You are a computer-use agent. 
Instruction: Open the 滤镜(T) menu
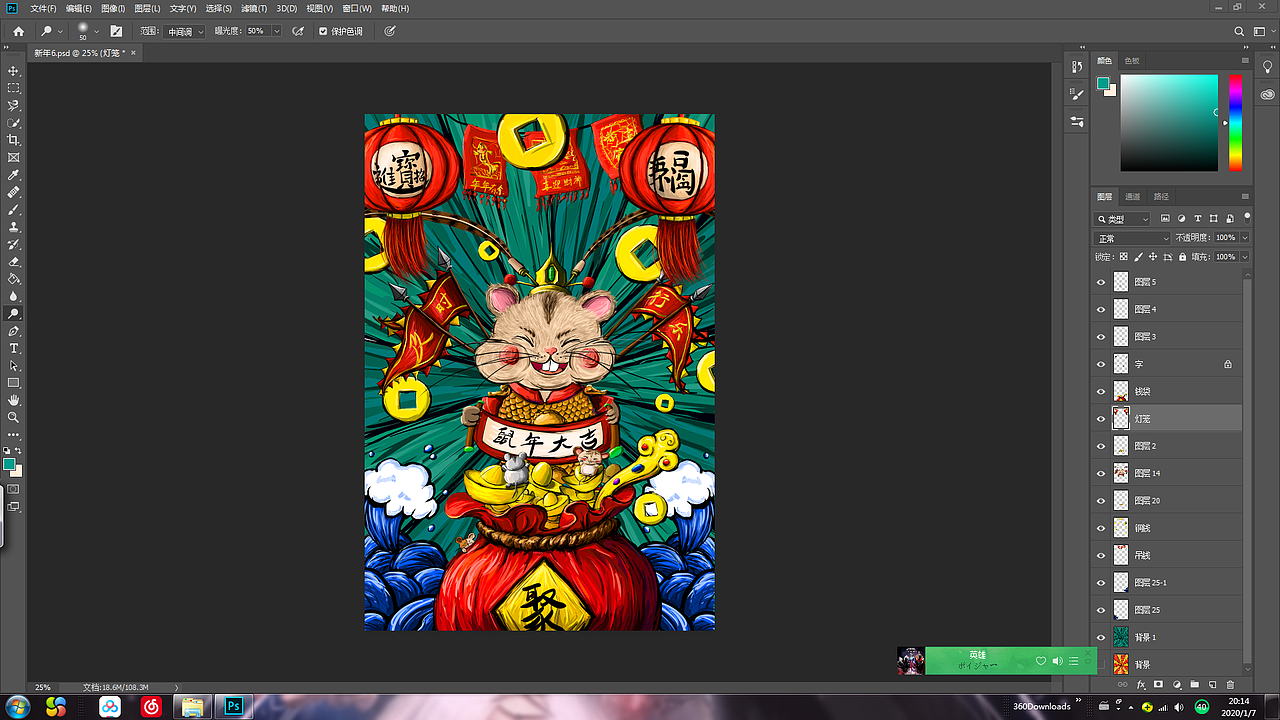(x=254, y=8)
